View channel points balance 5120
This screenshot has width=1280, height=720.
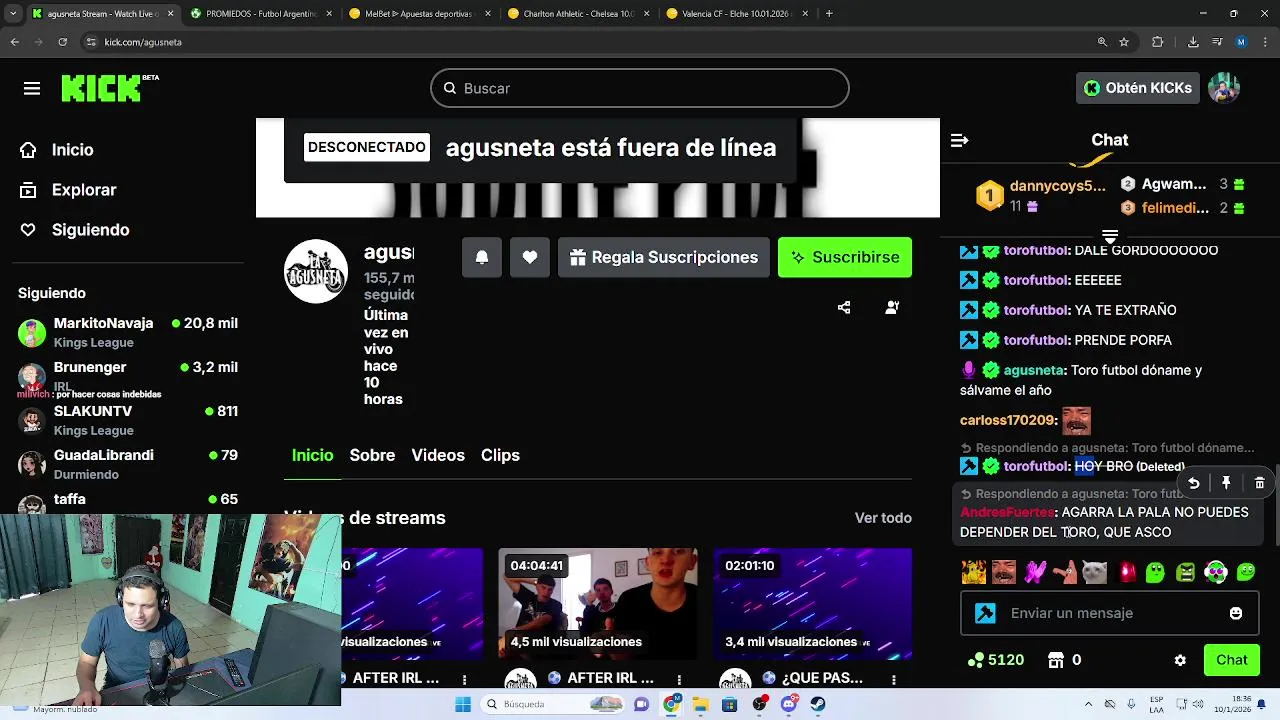pos(995,660)
